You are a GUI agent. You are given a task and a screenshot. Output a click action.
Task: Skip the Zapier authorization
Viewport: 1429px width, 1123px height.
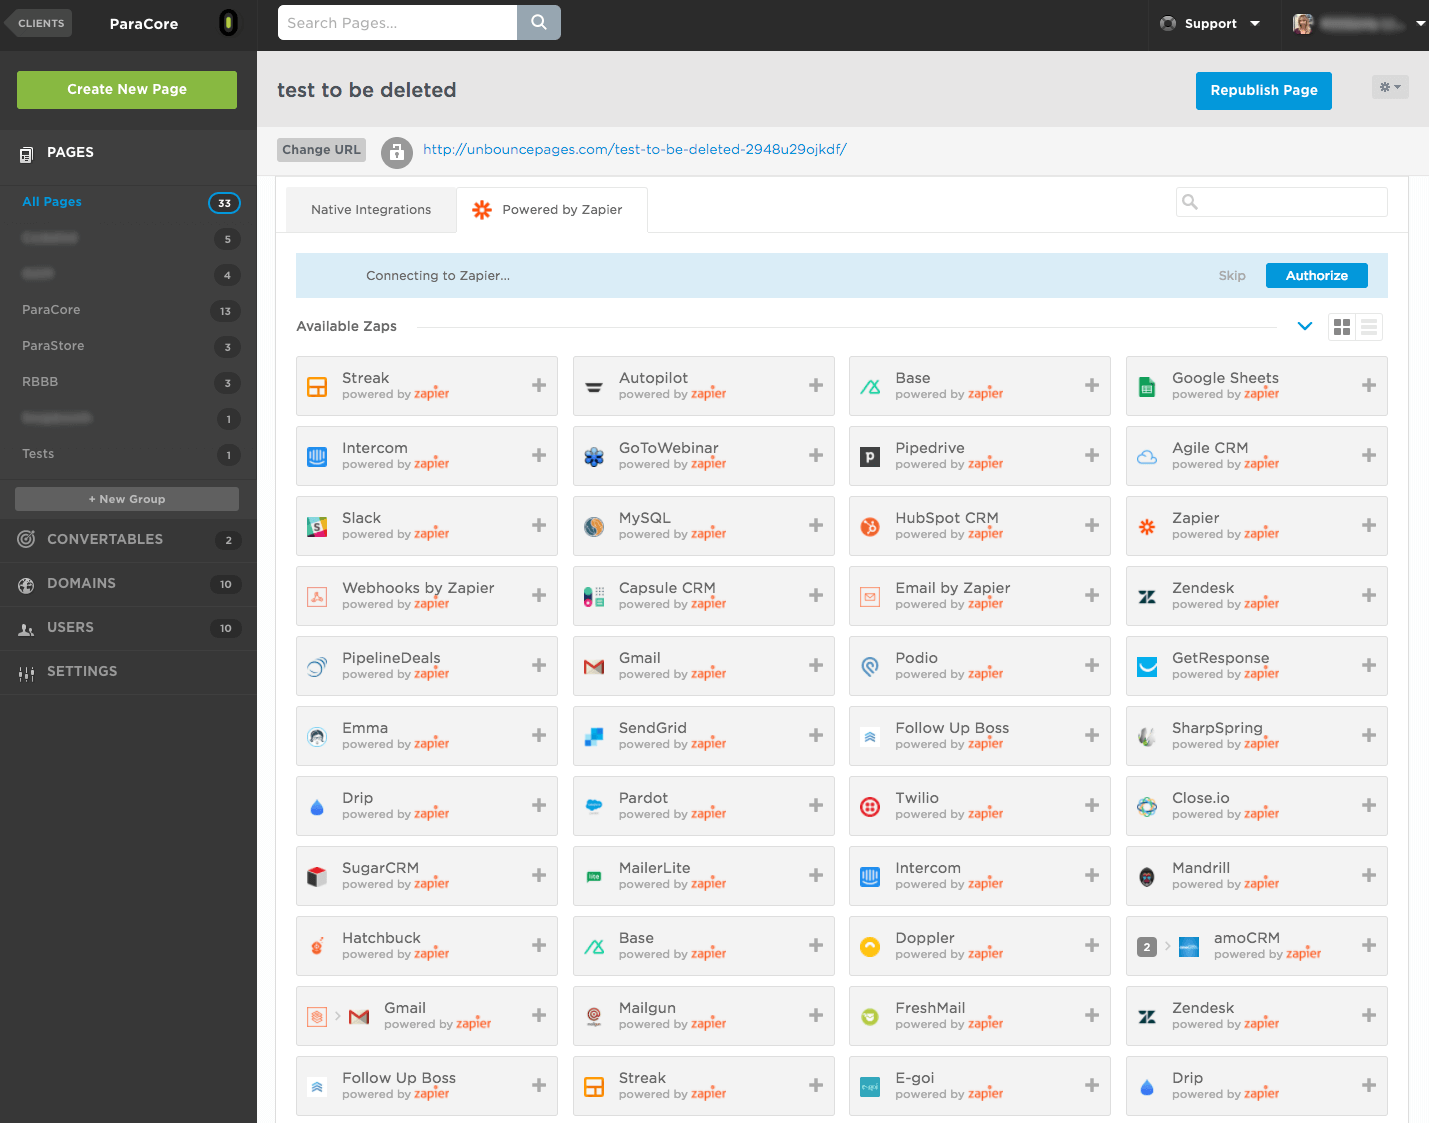(1232, 276)
